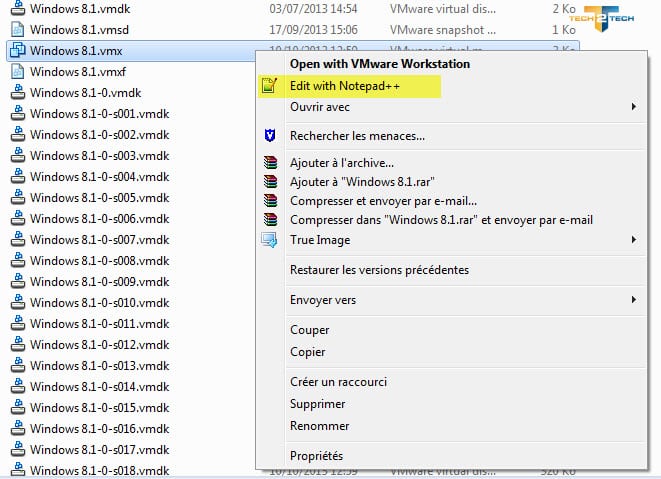Image resolution: width=661 pixels, height=479 pixels.
Task: Click the icon of Windows 8.1-0-s011.vmdk
Action: pos(17,323)
